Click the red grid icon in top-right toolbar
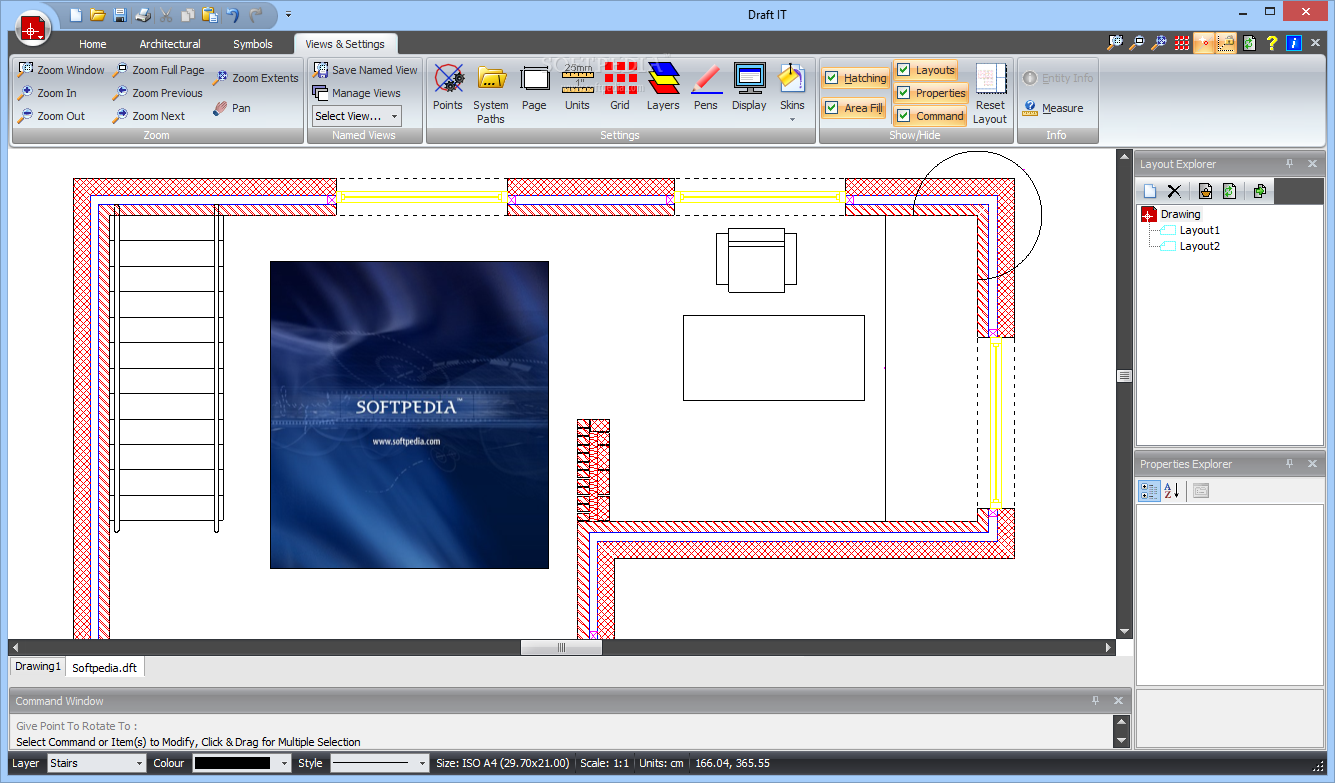This screenshot has width=1335, height=783. (1182, 43)
